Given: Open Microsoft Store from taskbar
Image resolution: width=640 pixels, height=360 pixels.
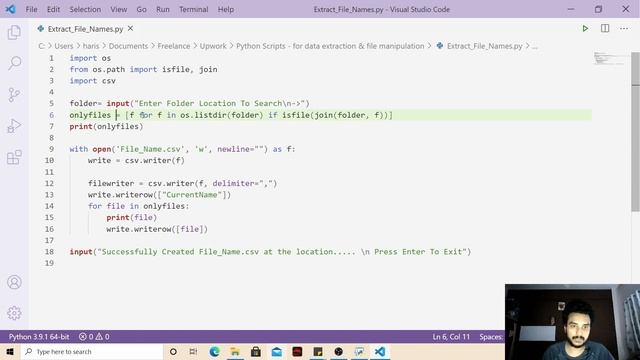Looking at the screenshot, I should 256,351.
